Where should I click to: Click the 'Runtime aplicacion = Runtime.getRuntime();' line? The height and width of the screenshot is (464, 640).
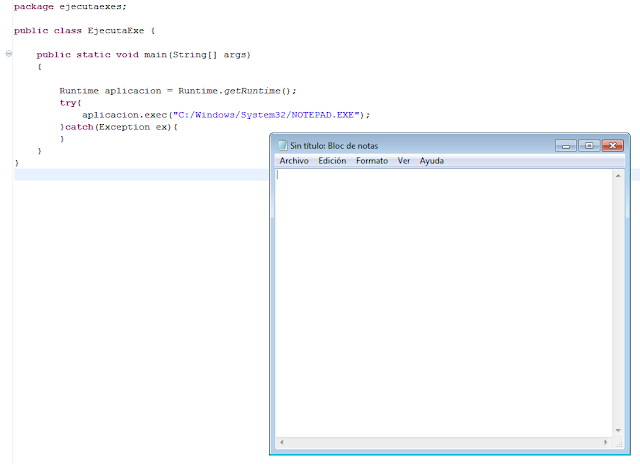(178, 91)
